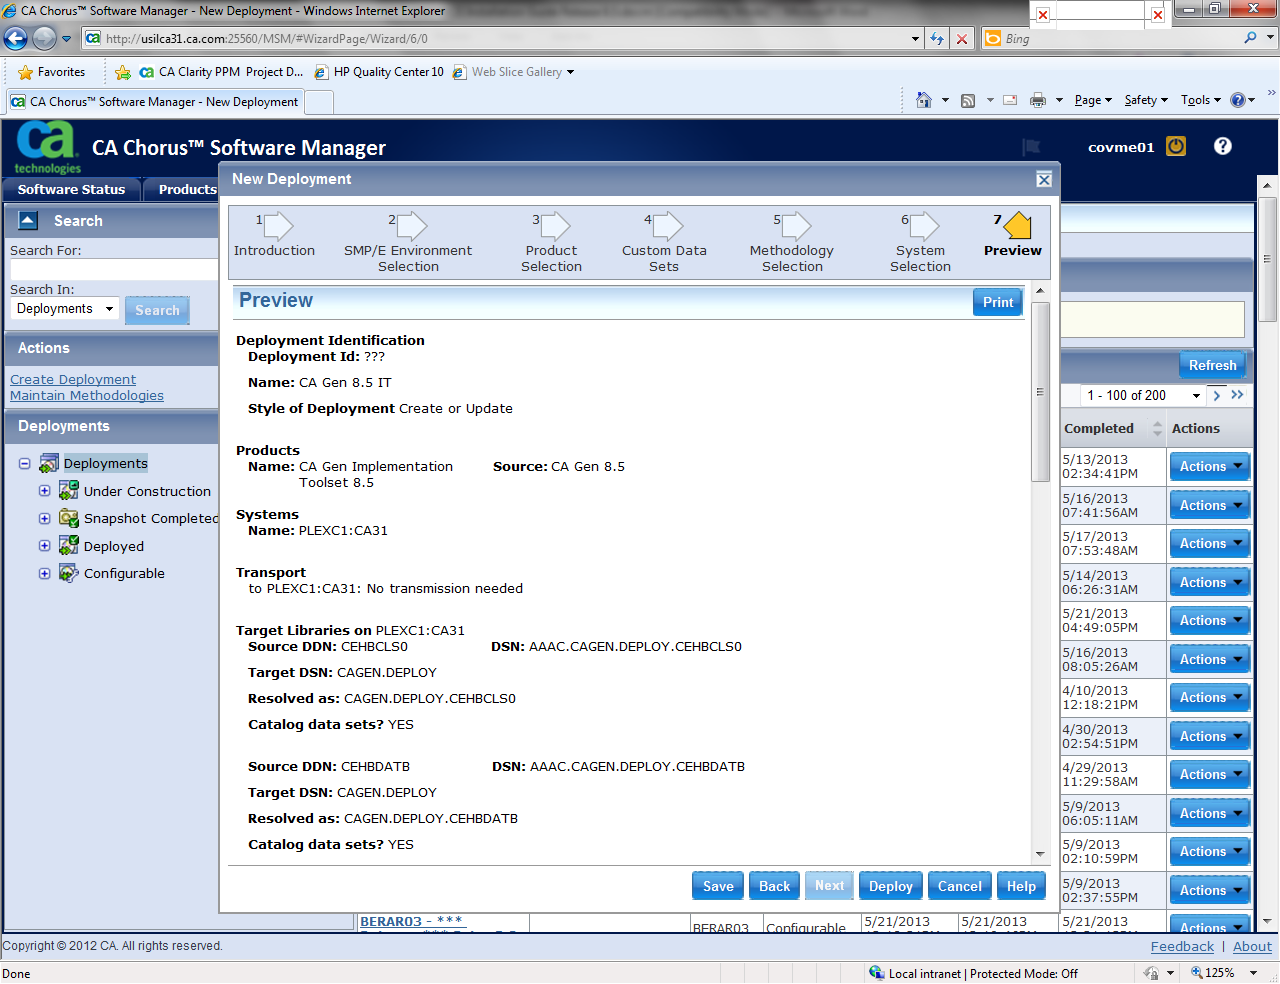This screenshot has height=984, width=1280.
Task: Open Actions dropdown for 4/10/2013 12:18:21PM row
Action: click(x=1210, y=697)
